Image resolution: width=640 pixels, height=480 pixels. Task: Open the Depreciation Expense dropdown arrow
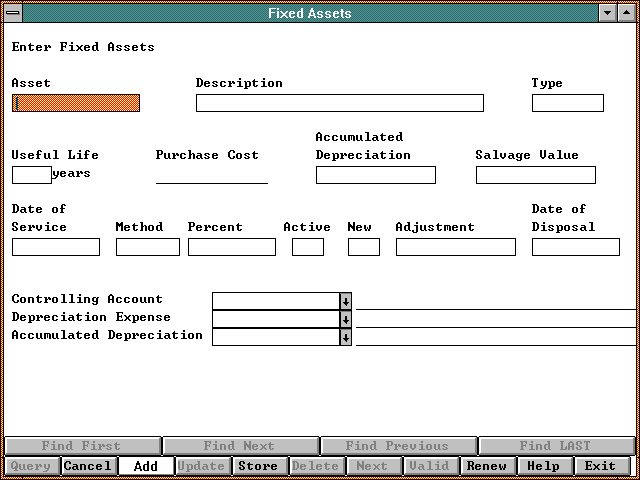pyautogui.click(x=346, y=319)
